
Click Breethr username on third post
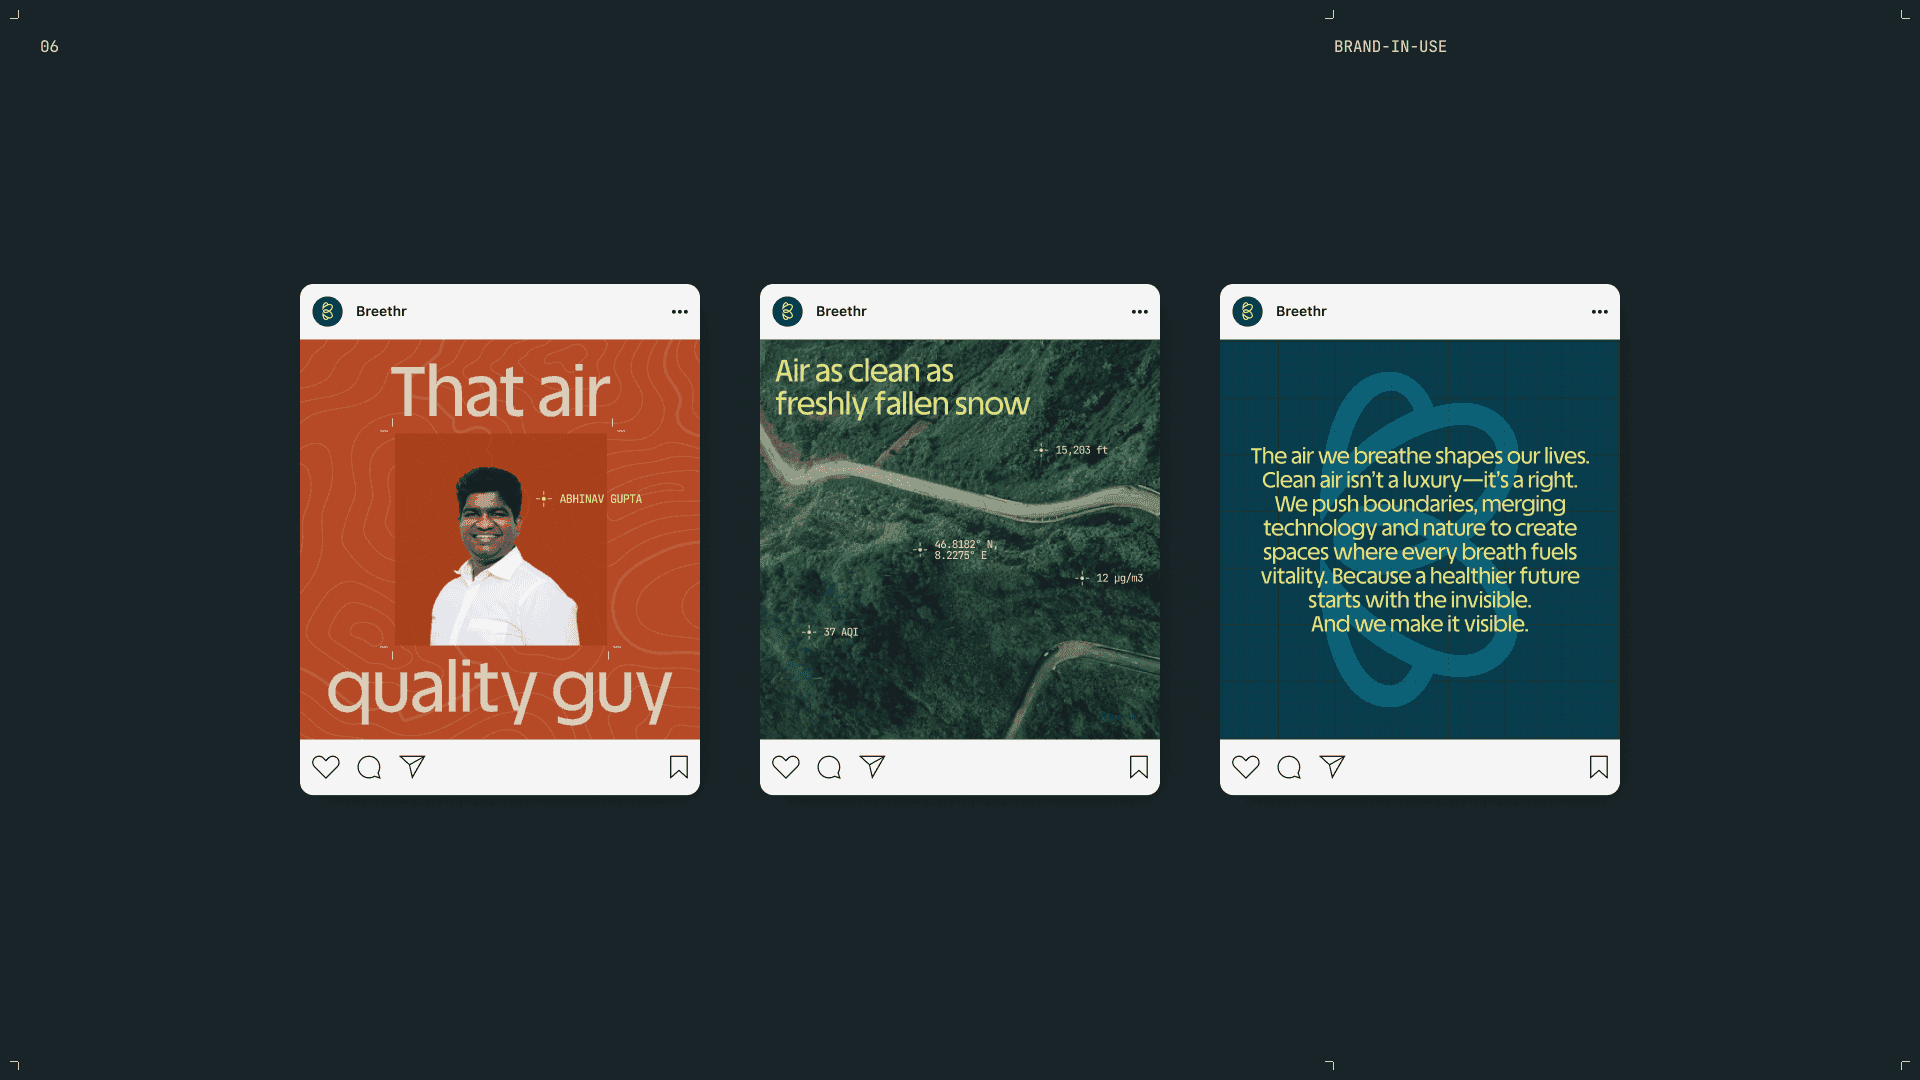click(1301, 312)
